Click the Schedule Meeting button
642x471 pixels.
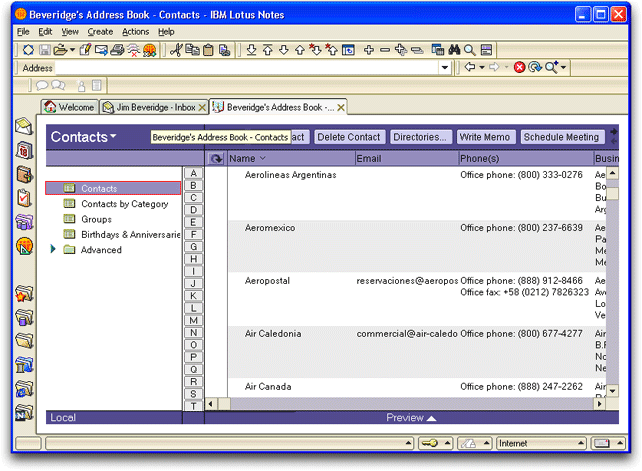tap(561, 137)
